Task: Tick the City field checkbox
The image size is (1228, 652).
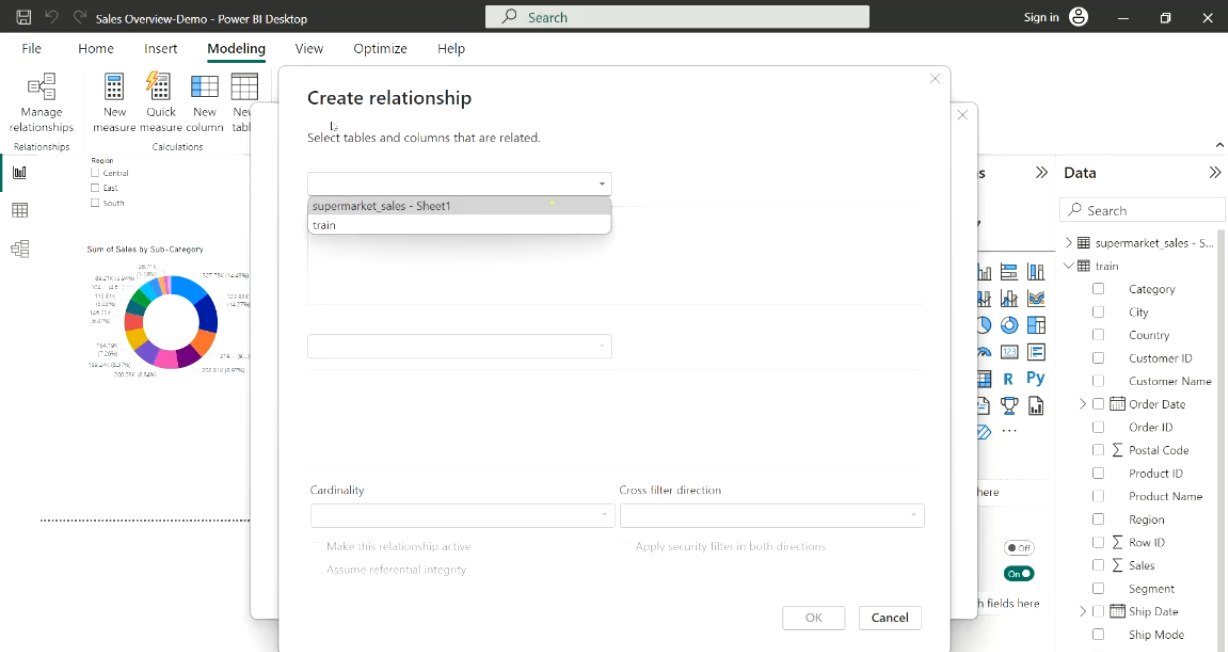Action: click(1098, 312)
